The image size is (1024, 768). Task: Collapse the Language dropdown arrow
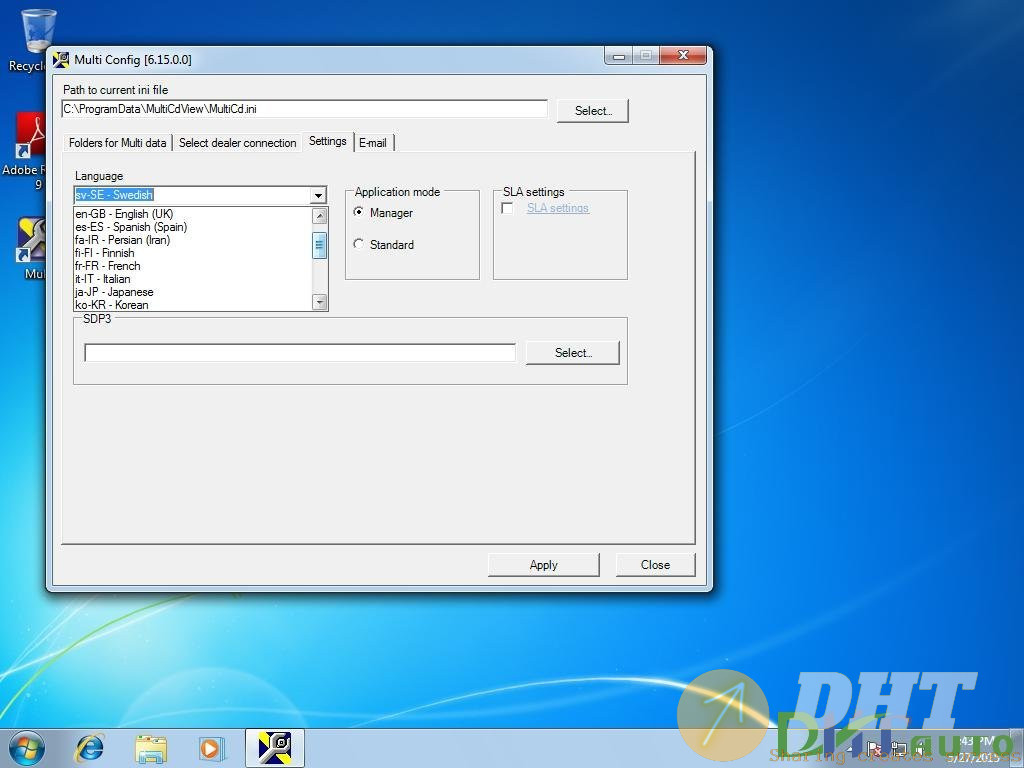click(318, 195)
